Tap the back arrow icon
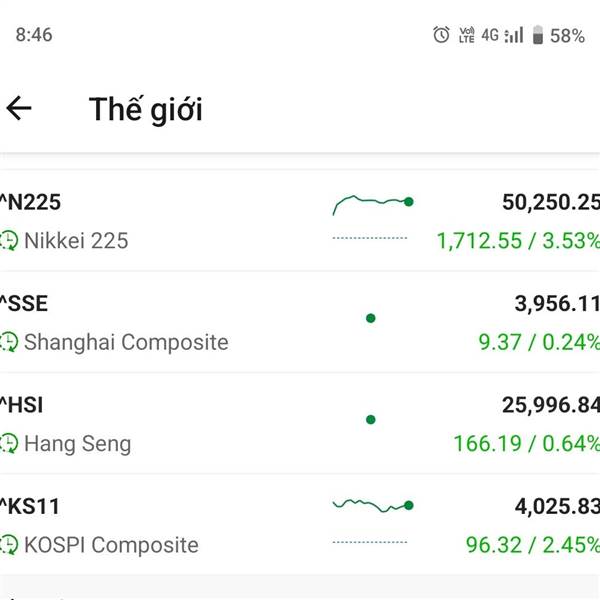 (19, 108)
